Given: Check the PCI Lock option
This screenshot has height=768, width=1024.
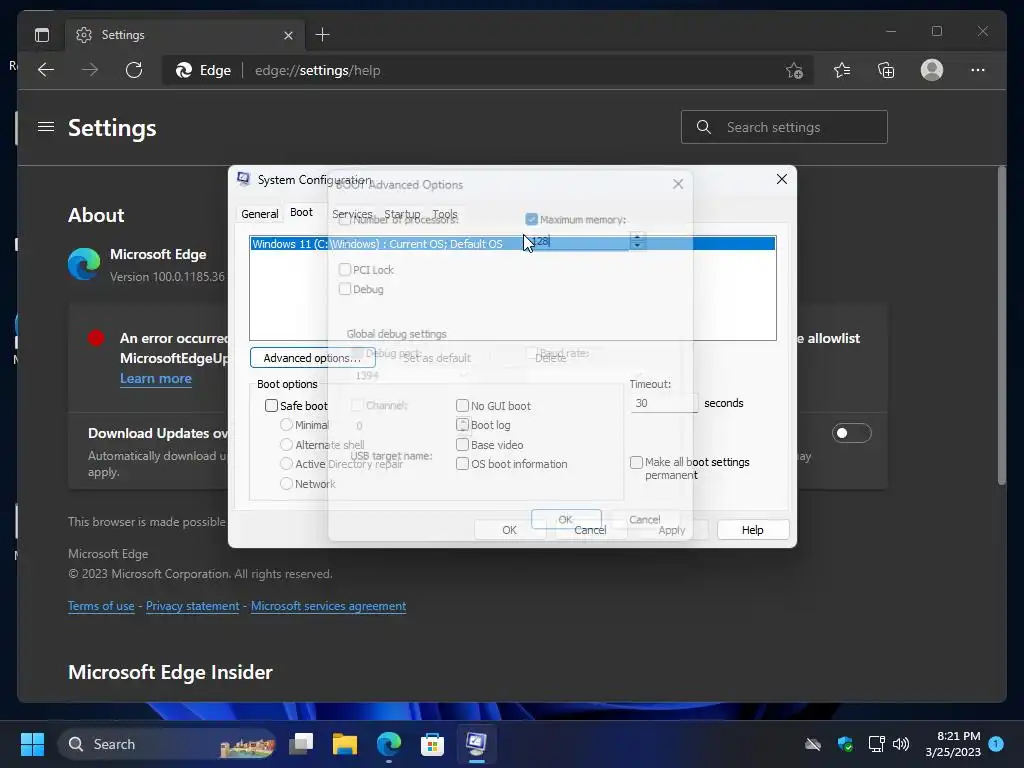Looking at the screenshot, I should [345, 270].
